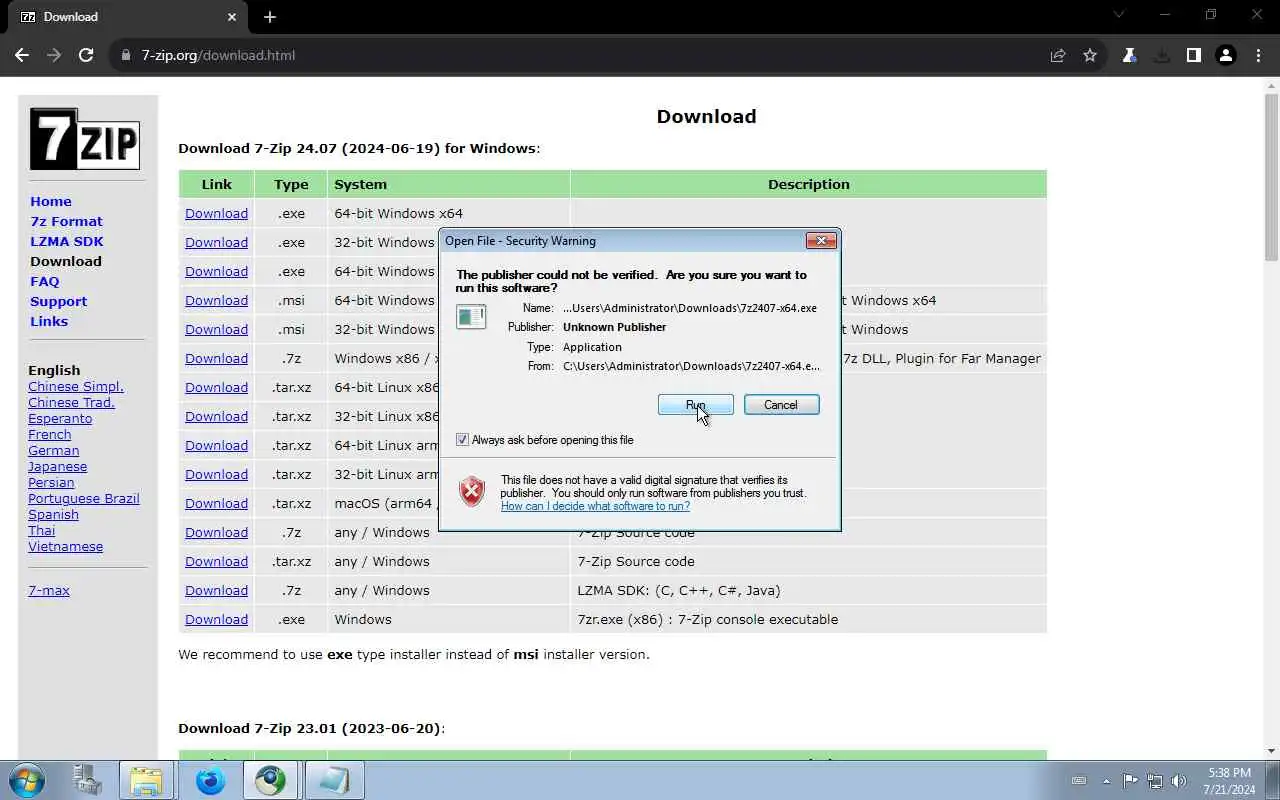1280x800 pixels.
Task: Open the browser side panel
Action: [x=1193, y=55]
